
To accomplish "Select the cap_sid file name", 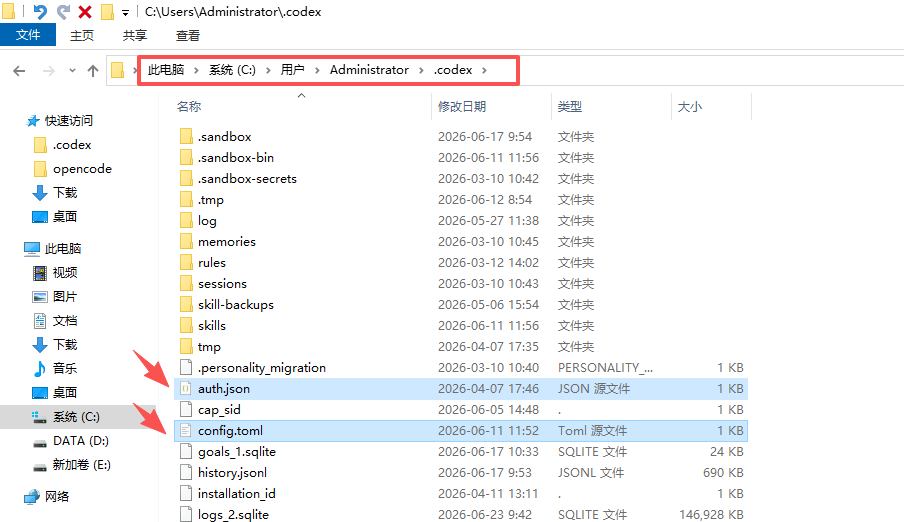I will click(219, 410).
